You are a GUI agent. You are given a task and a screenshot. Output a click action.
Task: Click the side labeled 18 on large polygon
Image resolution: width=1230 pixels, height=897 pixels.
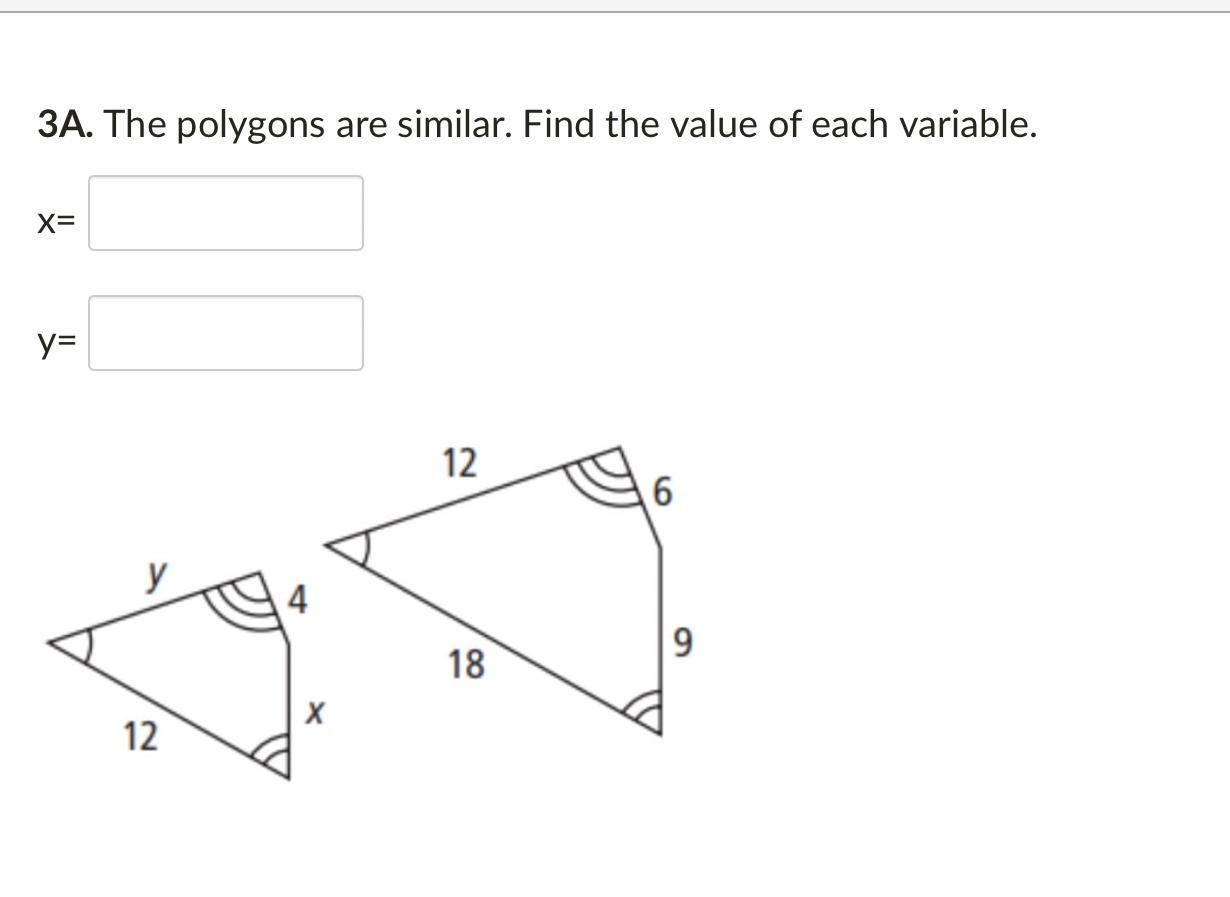pyautogui.click(x=466, y=663)
